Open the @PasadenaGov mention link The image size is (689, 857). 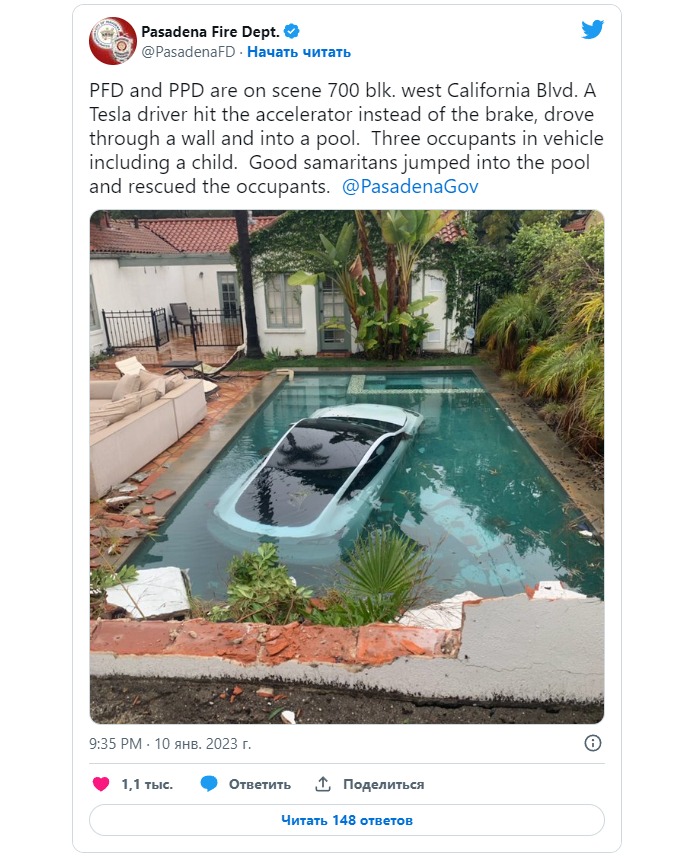pyautogui.click(x=410, y=186)
